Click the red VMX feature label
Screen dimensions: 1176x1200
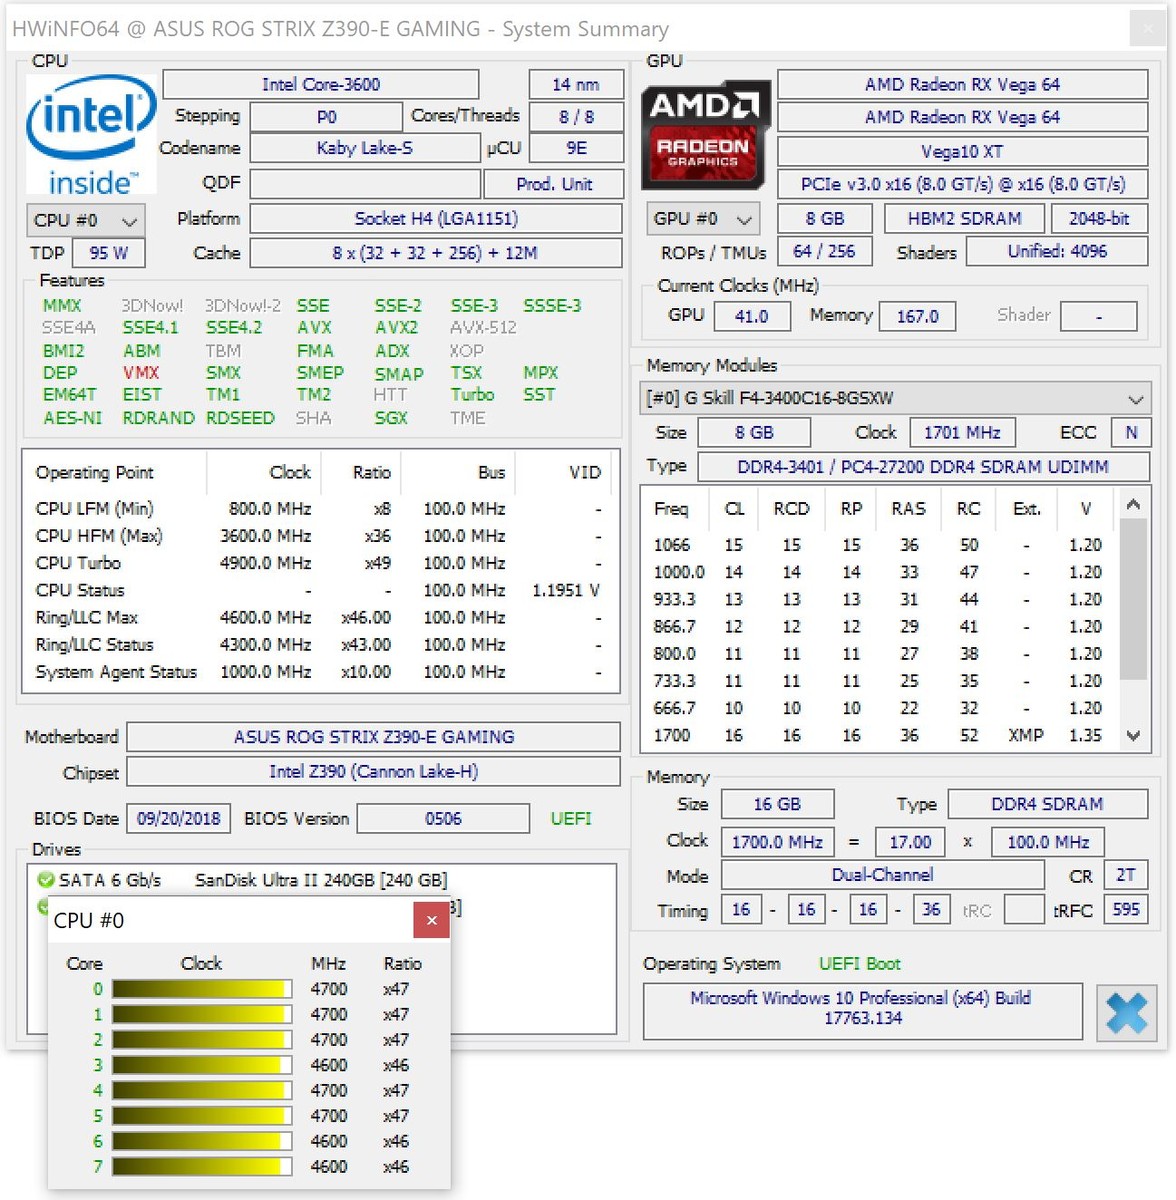coord(141,373)
